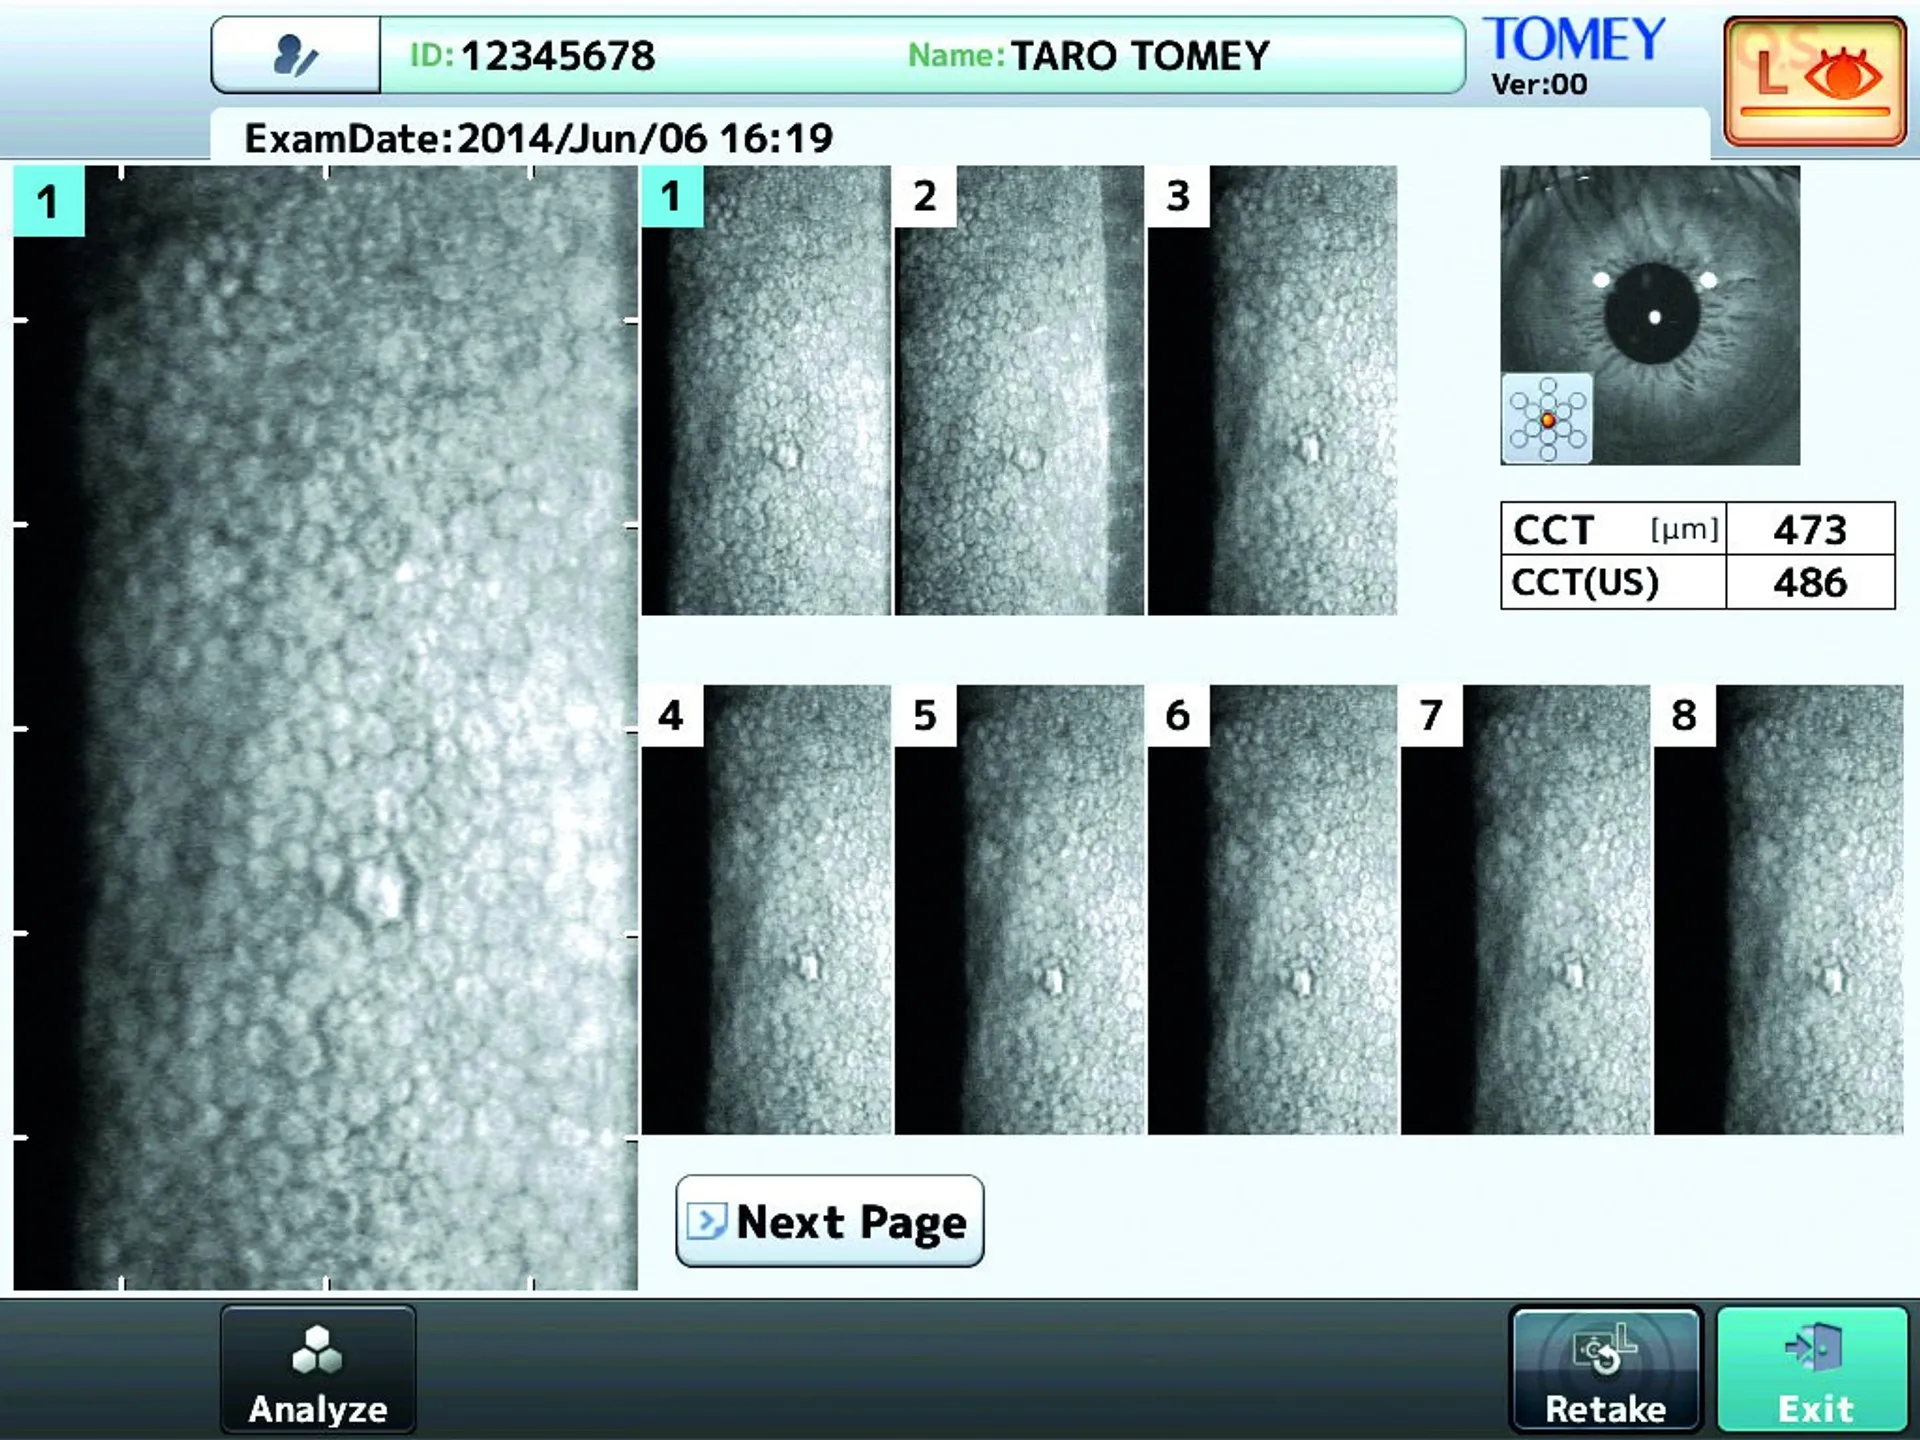The width and height of the screenshot is (1920, 1440).
Task: Select endothelium thumbnail number 5
Action: 1019,910
